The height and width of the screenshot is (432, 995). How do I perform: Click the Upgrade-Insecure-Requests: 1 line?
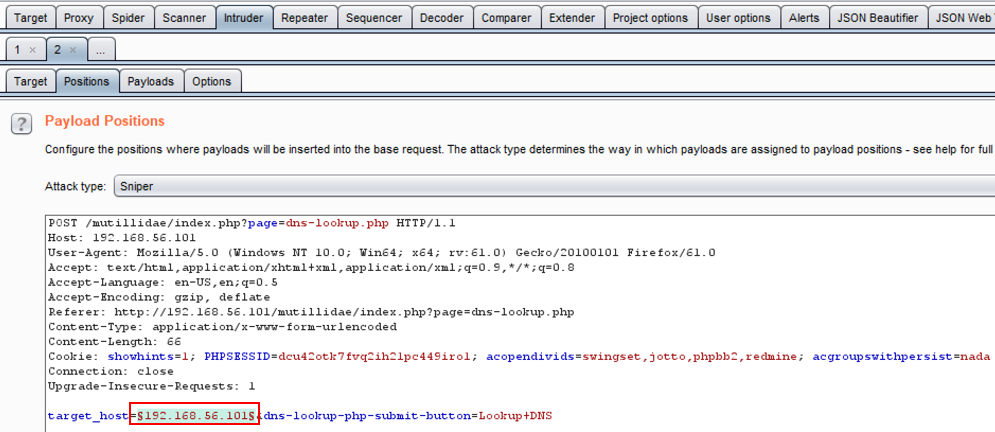[151, 386]
